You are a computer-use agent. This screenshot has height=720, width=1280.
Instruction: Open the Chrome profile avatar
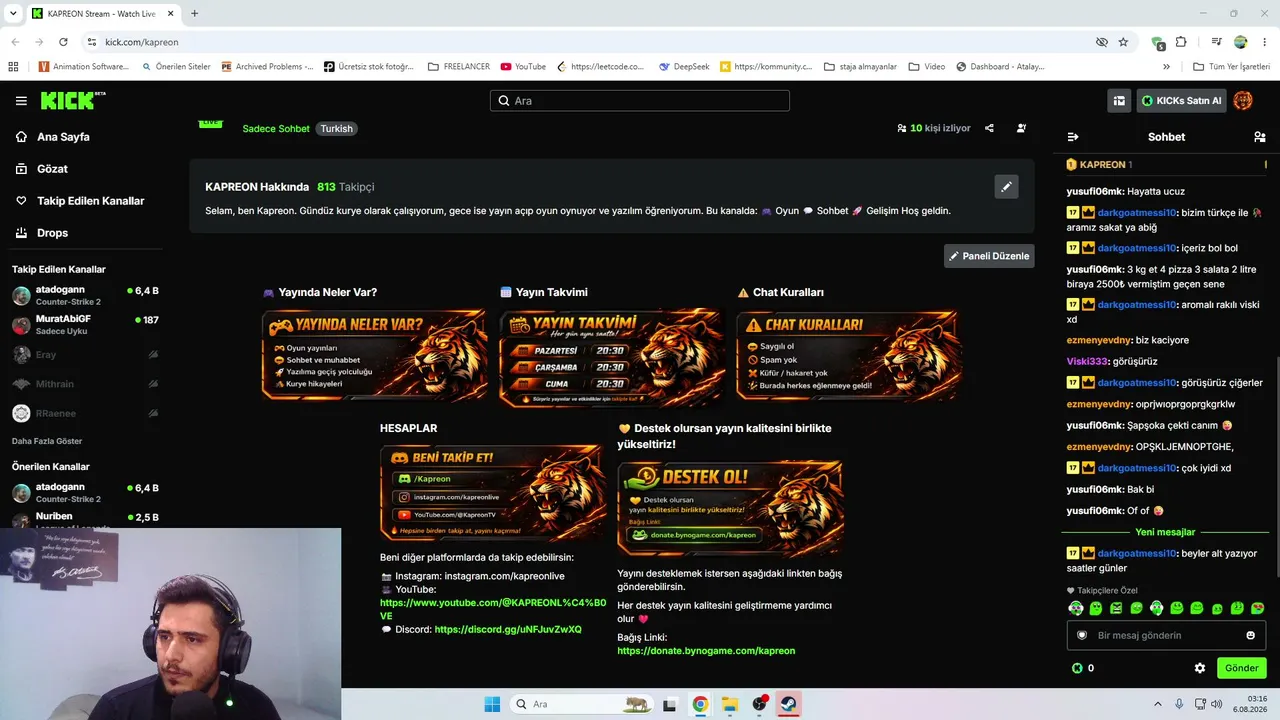(x=1240, y=42)
